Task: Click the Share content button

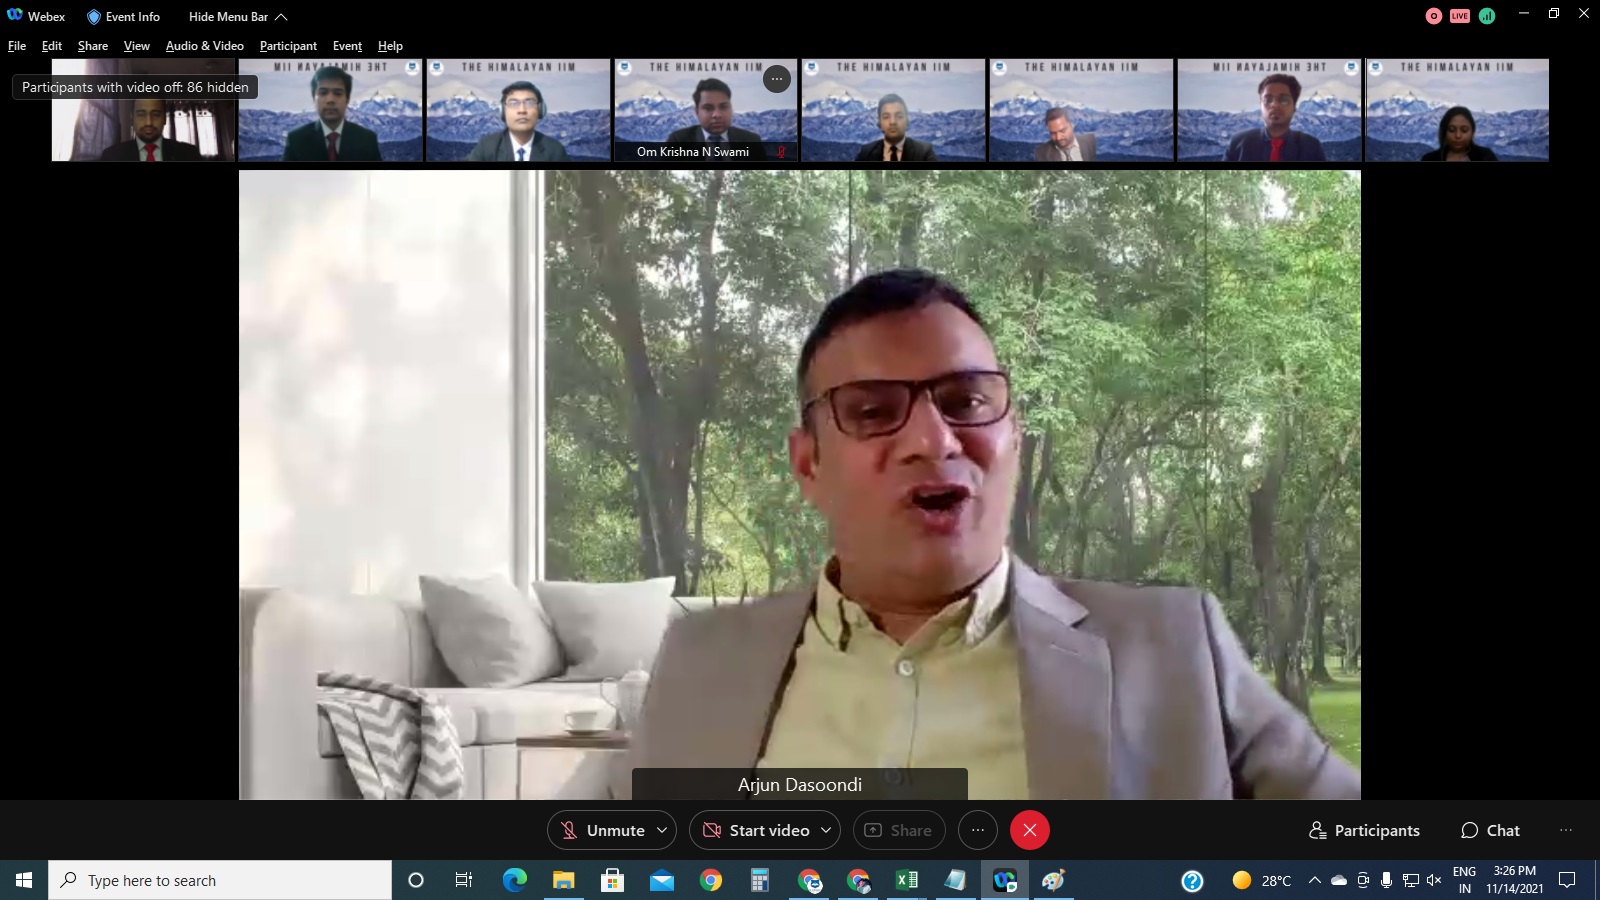Action: point(899,830)
